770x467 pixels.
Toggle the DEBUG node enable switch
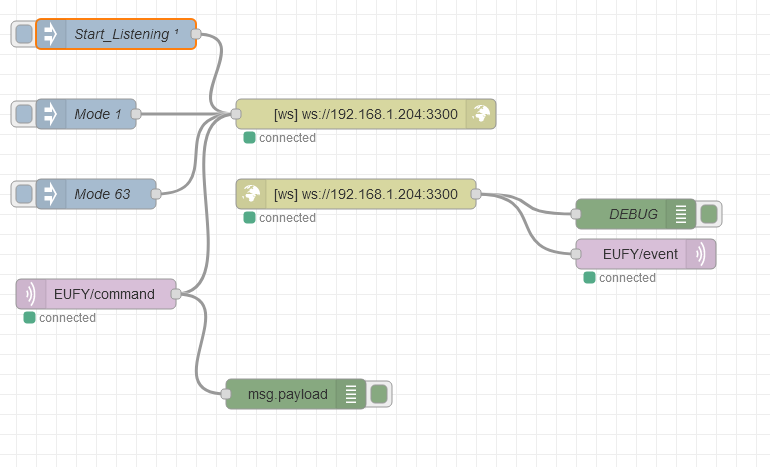709,214
